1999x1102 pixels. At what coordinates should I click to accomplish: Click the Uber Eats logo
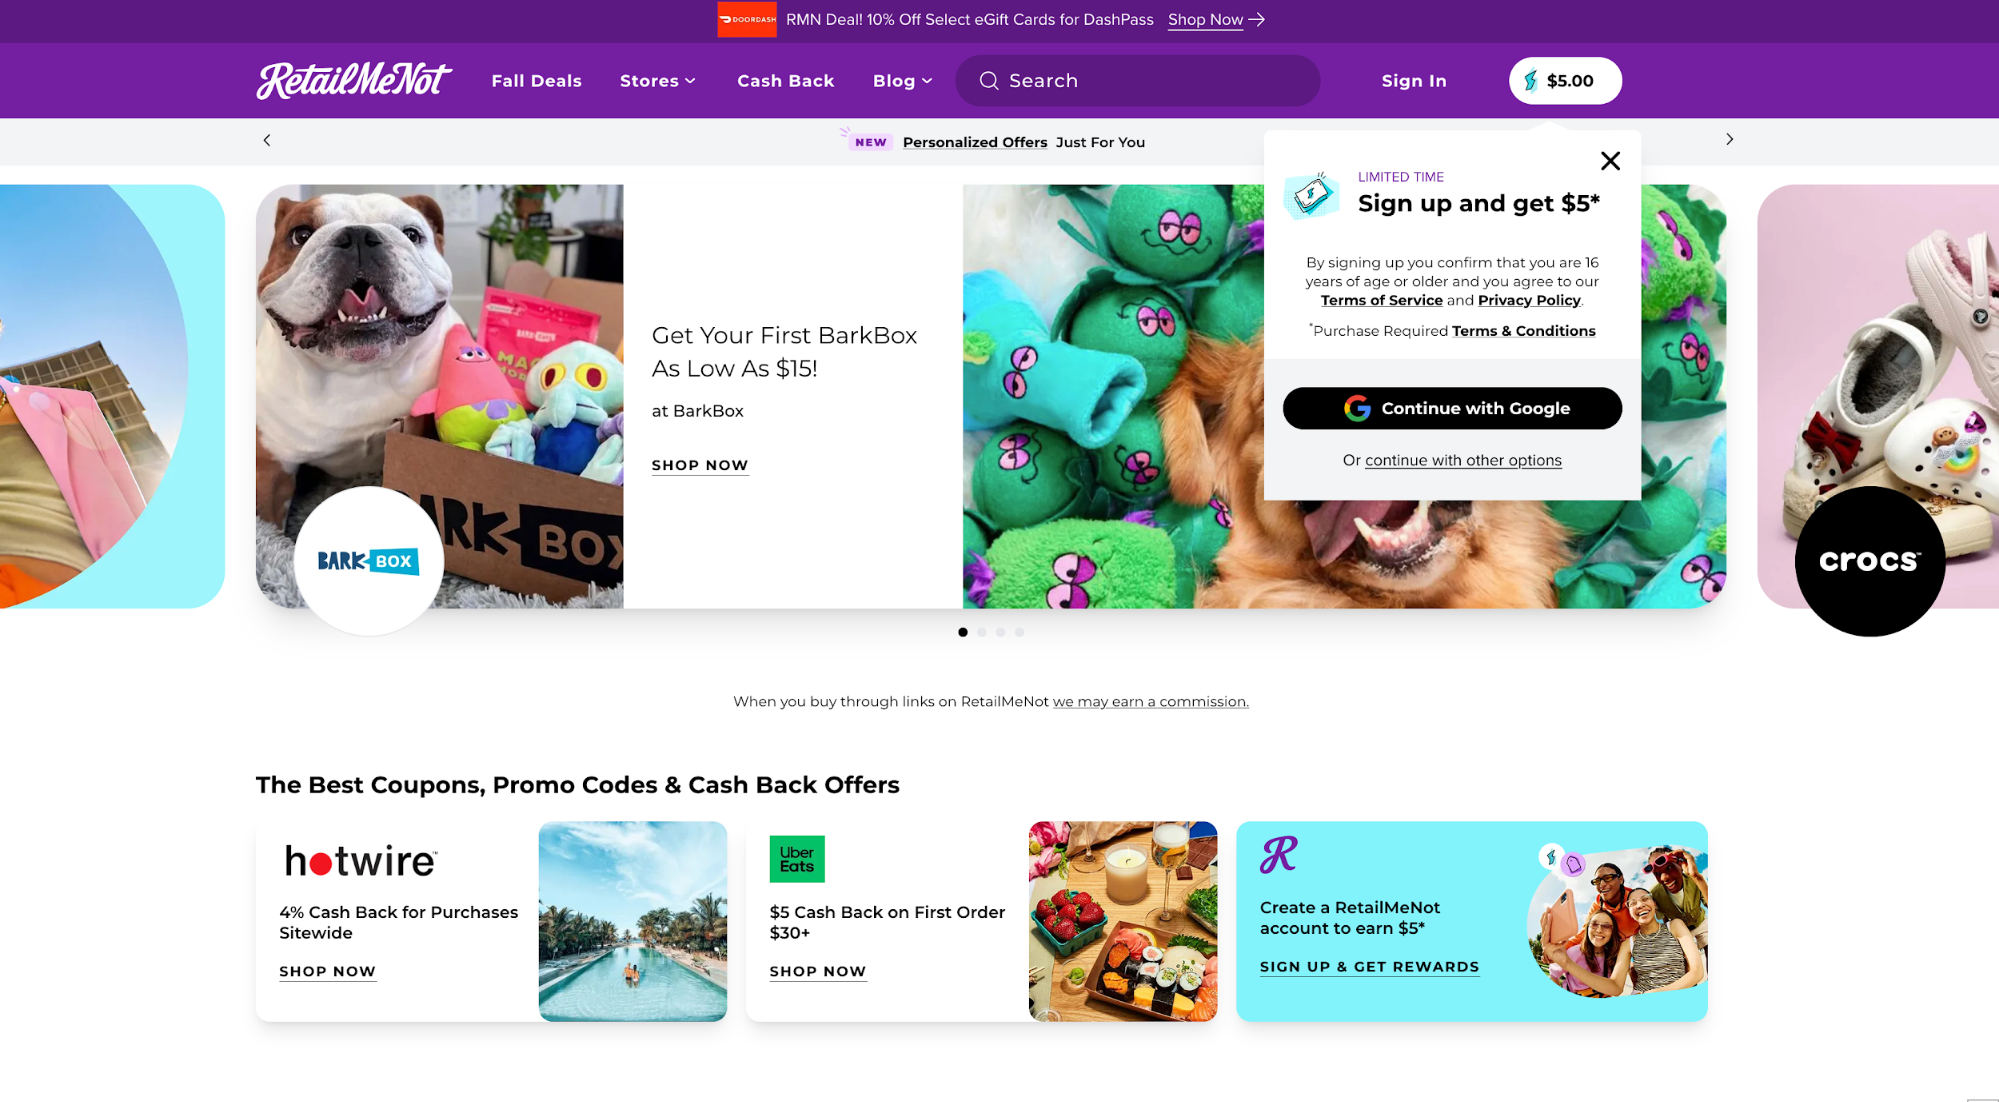pyautogui.click(x=796, y=859)
